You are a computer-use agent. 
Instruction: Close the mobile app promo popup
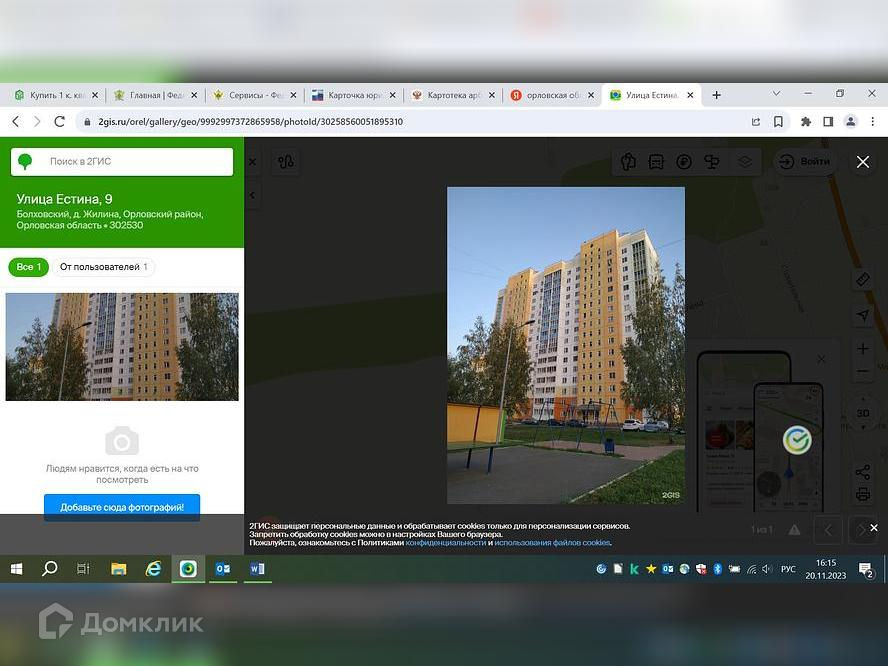point(821,359)
